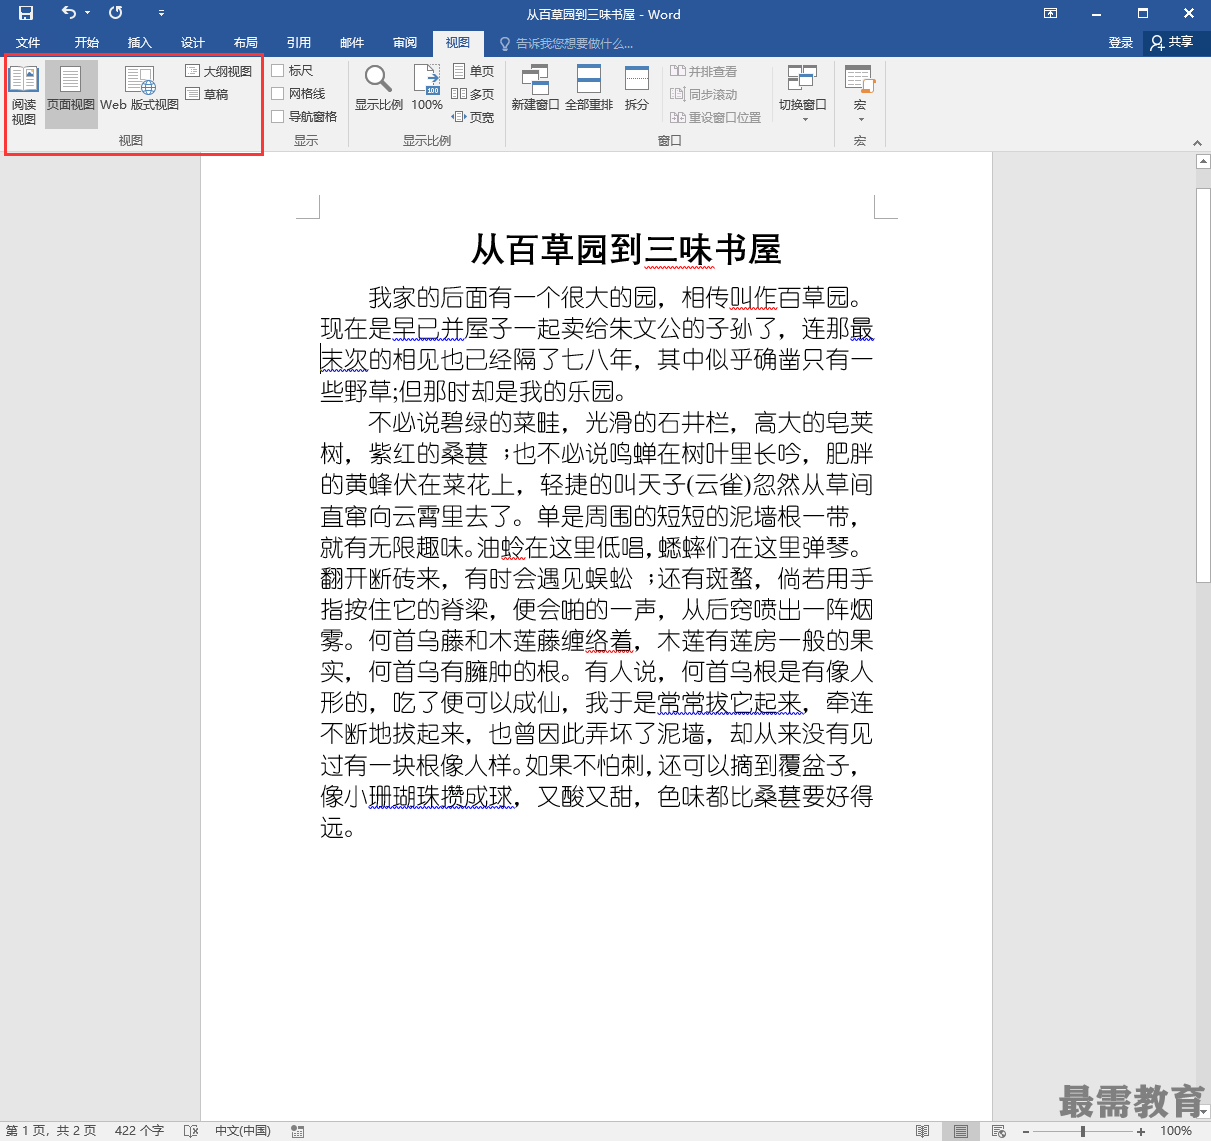Image resolution: width=1211 pixels, height=1141 pixels.
Task: Switch to the 插入 tab
Action: pos(140,42)
